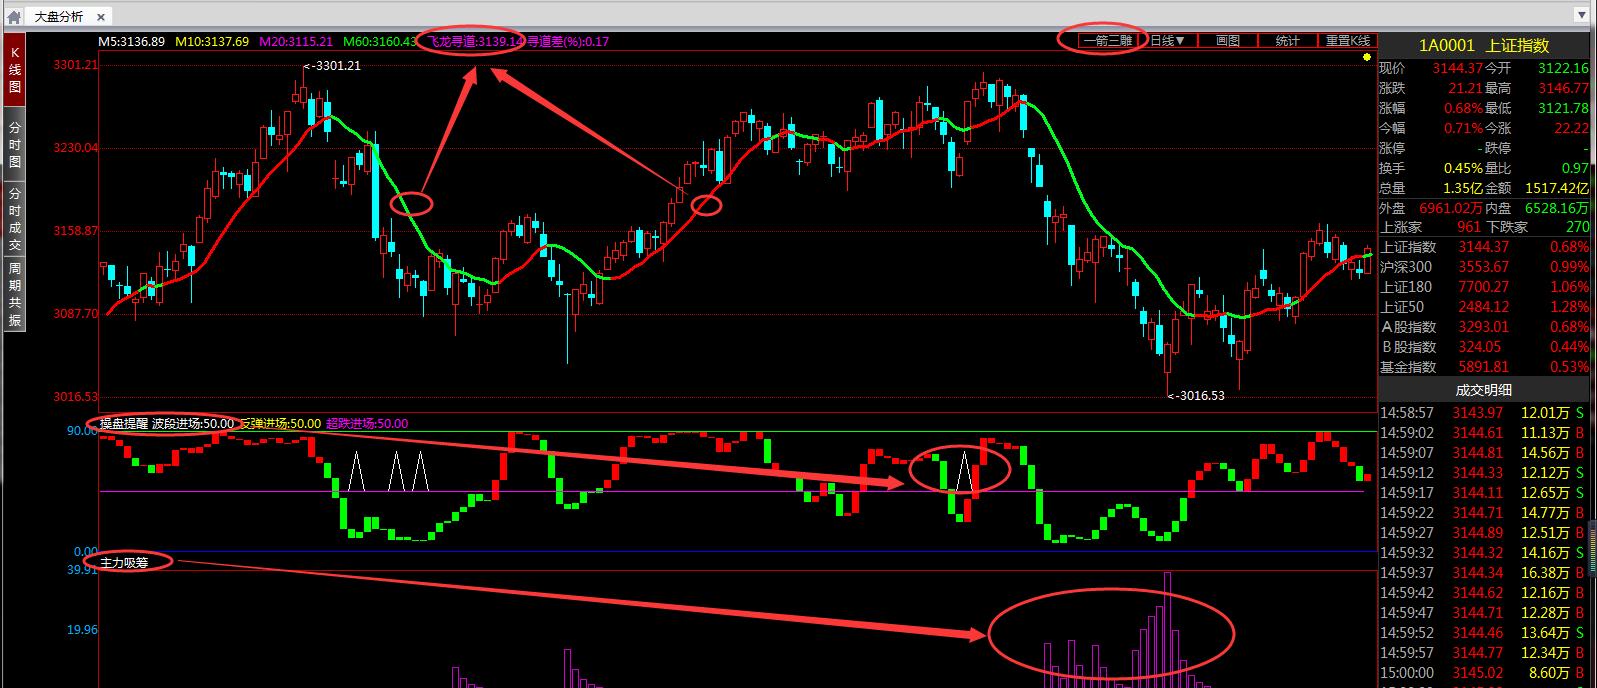
Task: Select the 涨幅 0.68% value
Action: tap(1461, 108)
